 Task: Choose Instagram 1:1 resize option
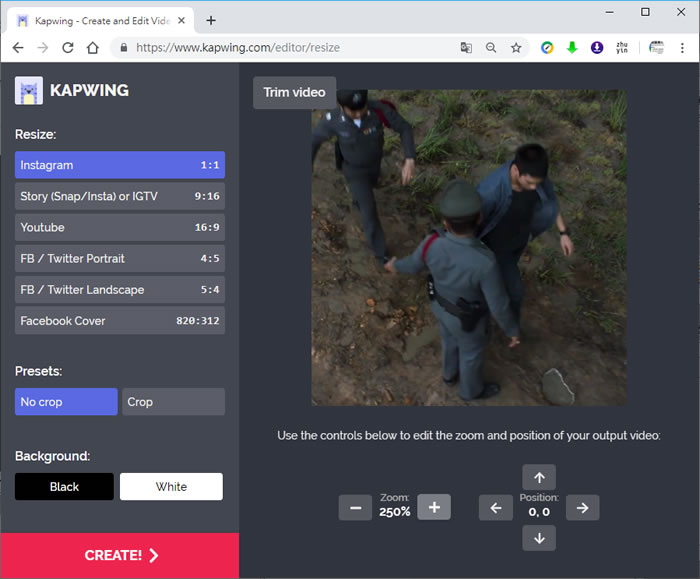pos(120,165)
